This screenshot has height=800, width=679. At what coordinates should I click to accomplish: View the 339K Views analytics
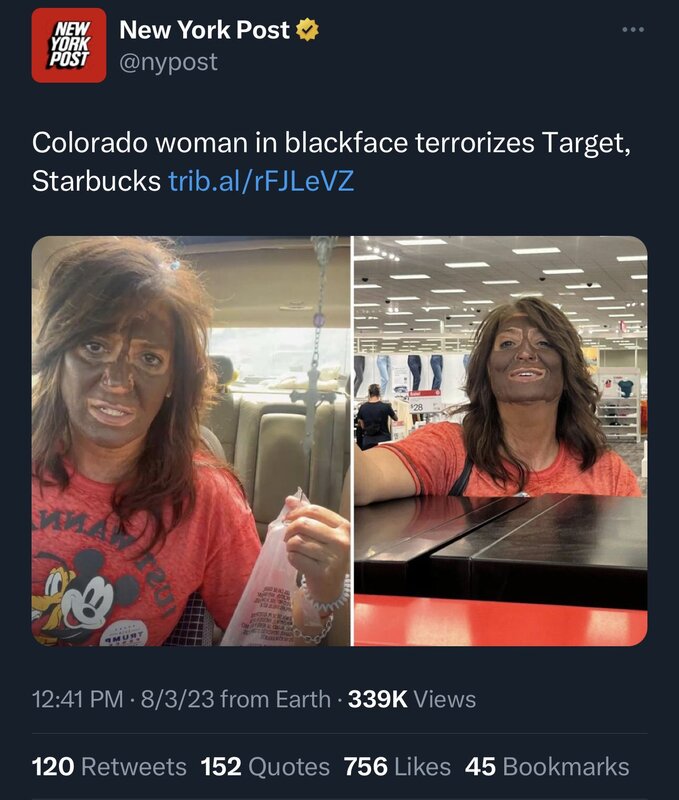[x=412, y=699]
